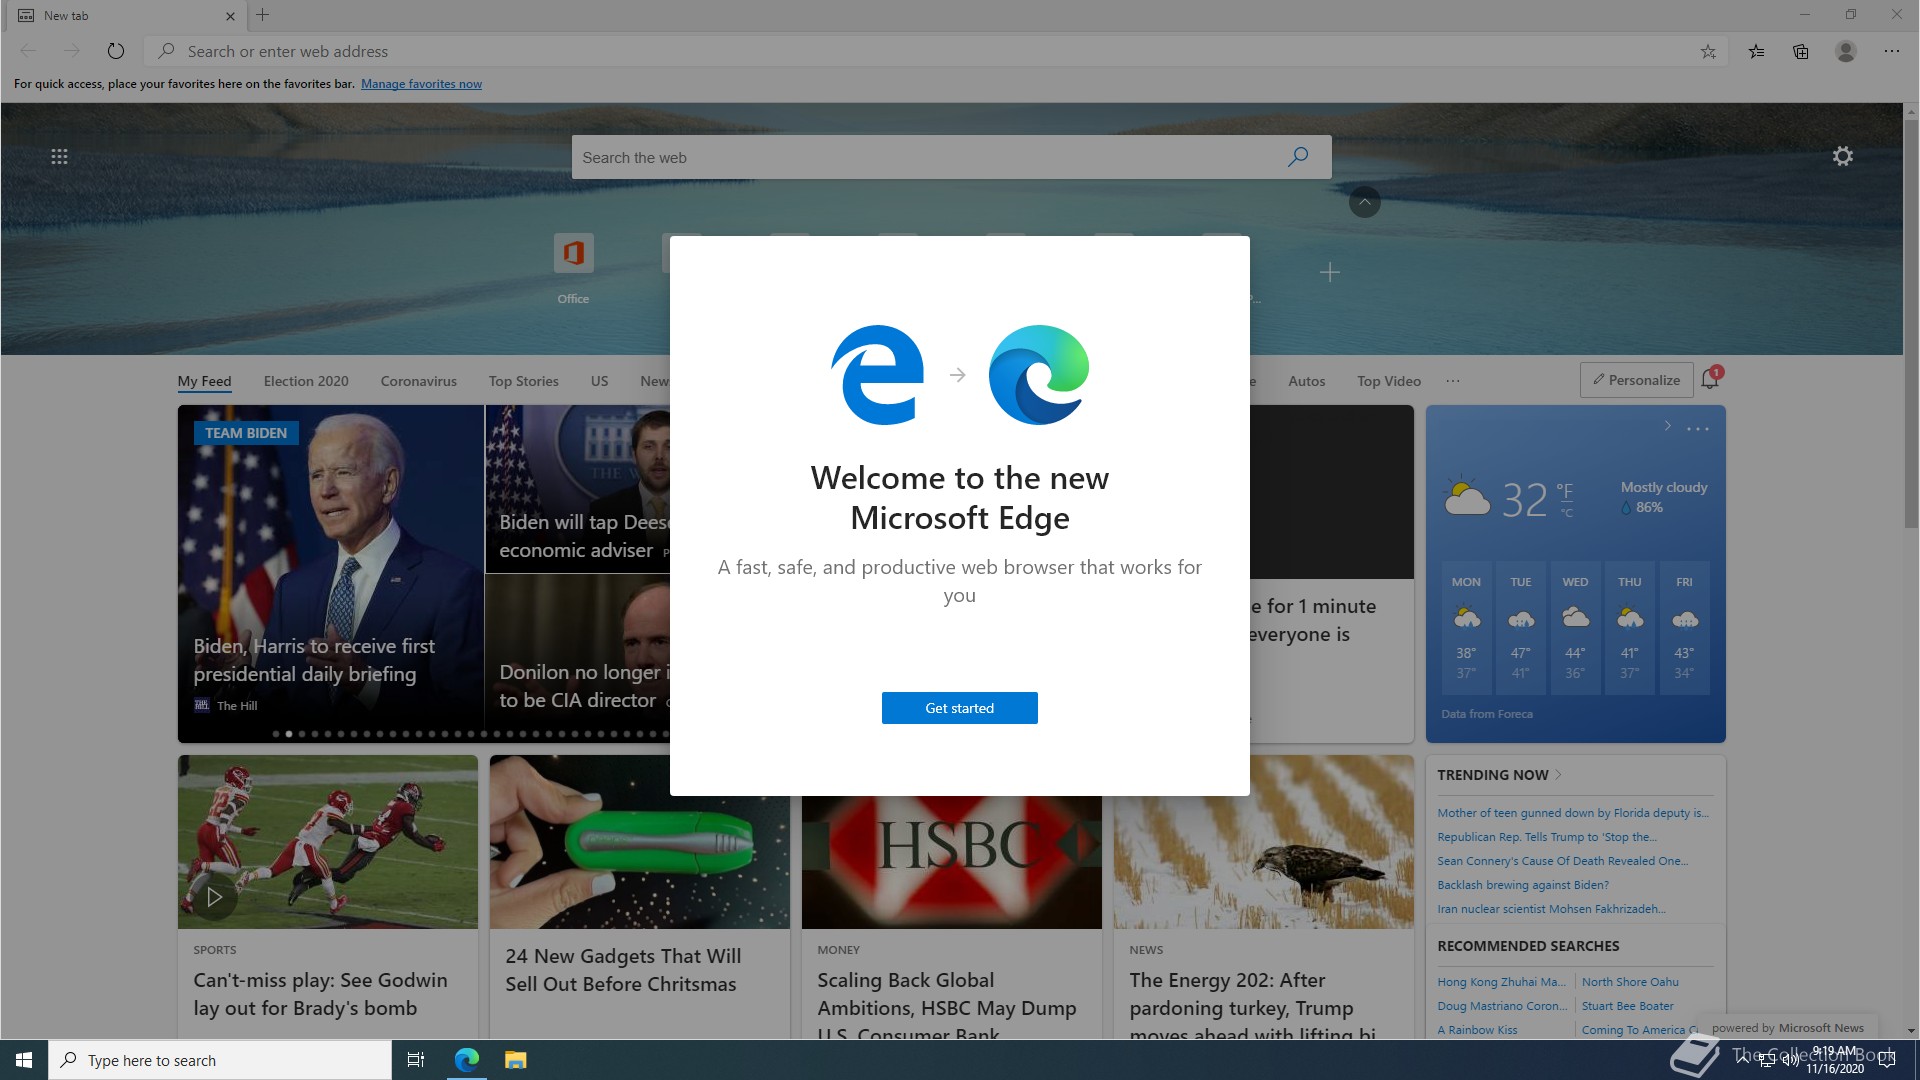The width and height of the screenshot is (1920, 1080).
Task: Add a quick link with plus
Action: [x=1329, y=272]
